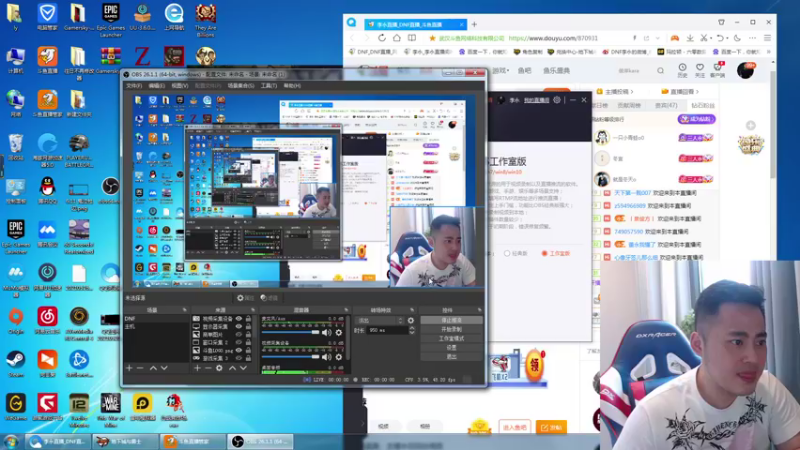Adjust the first mixer channel volume slider
The height and width of the screenshot is (450, 800).
click(x=291, y=333)
